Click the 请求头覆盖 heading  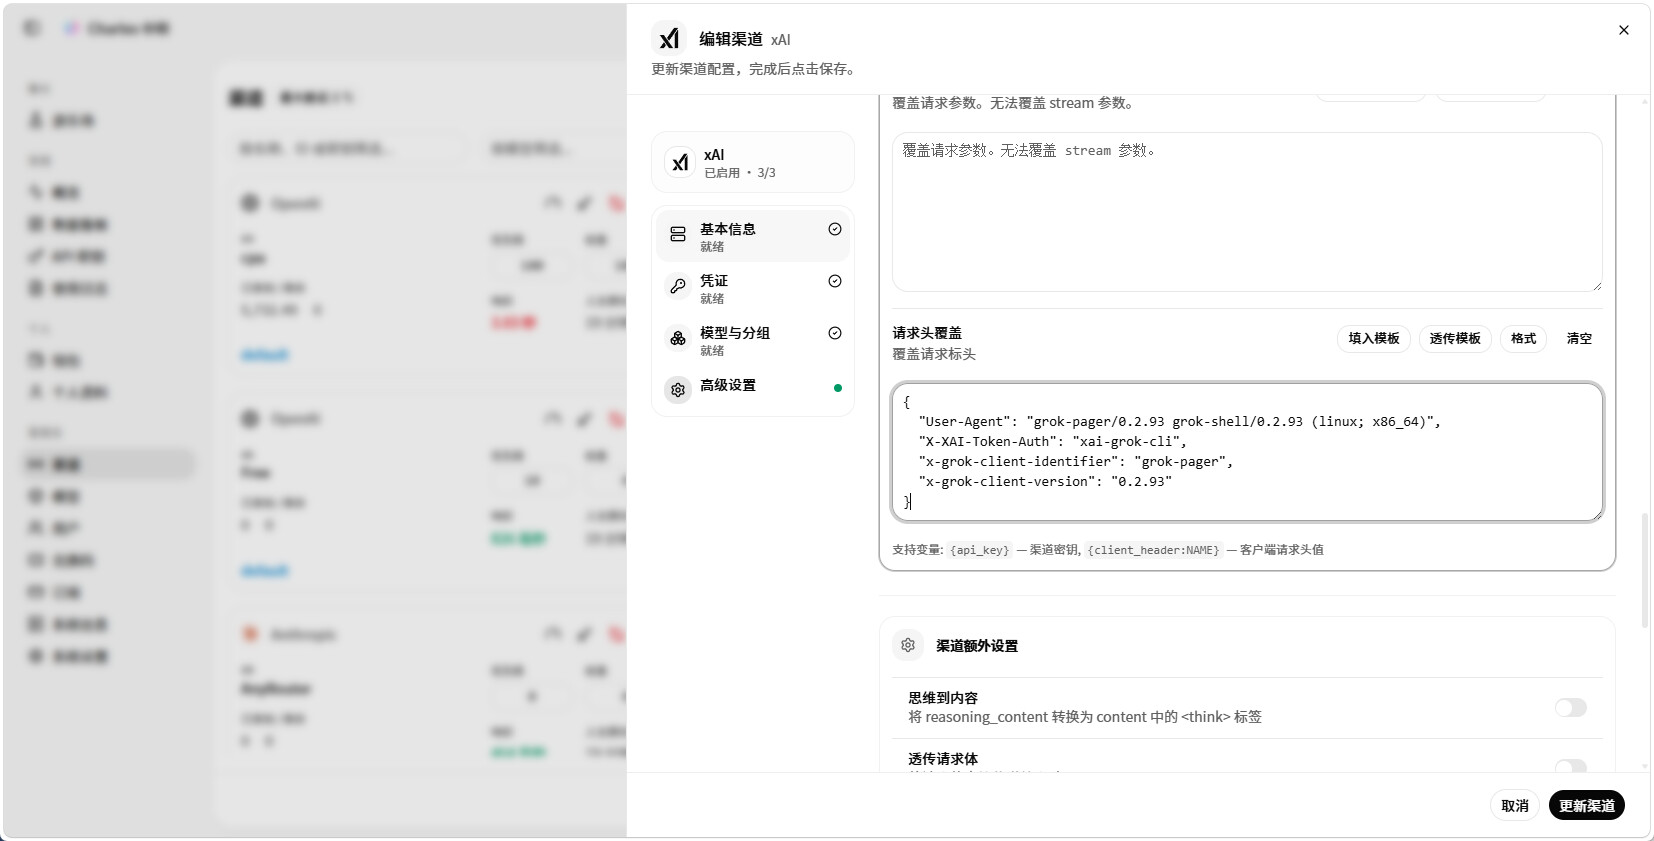pos(927,333)
